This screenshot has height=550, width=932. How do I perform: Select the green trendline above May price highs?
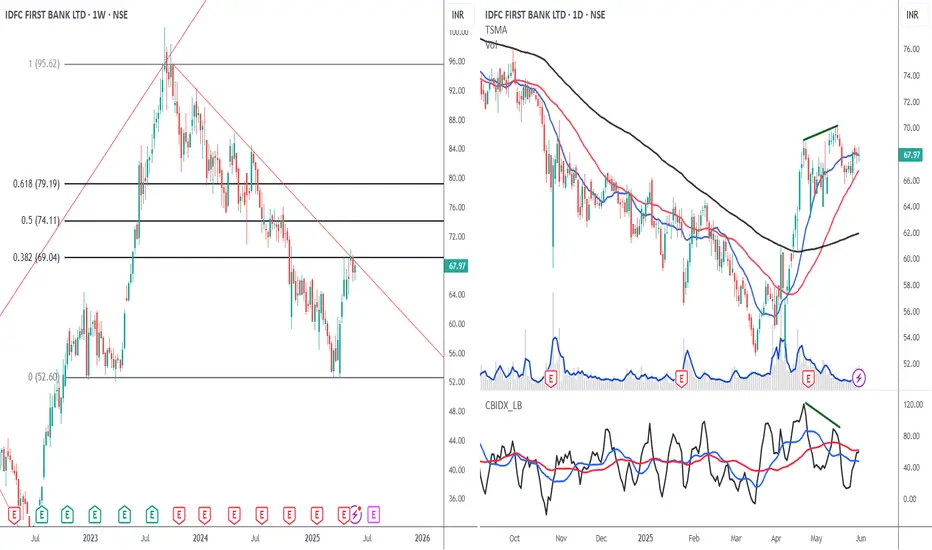[x=820, y=133]
